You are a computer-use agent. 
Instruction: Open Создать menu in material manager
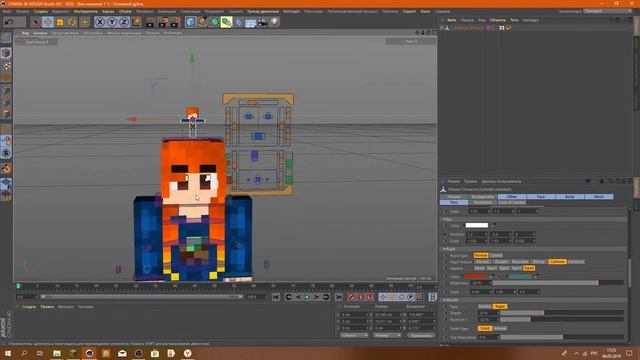(29, 307)
